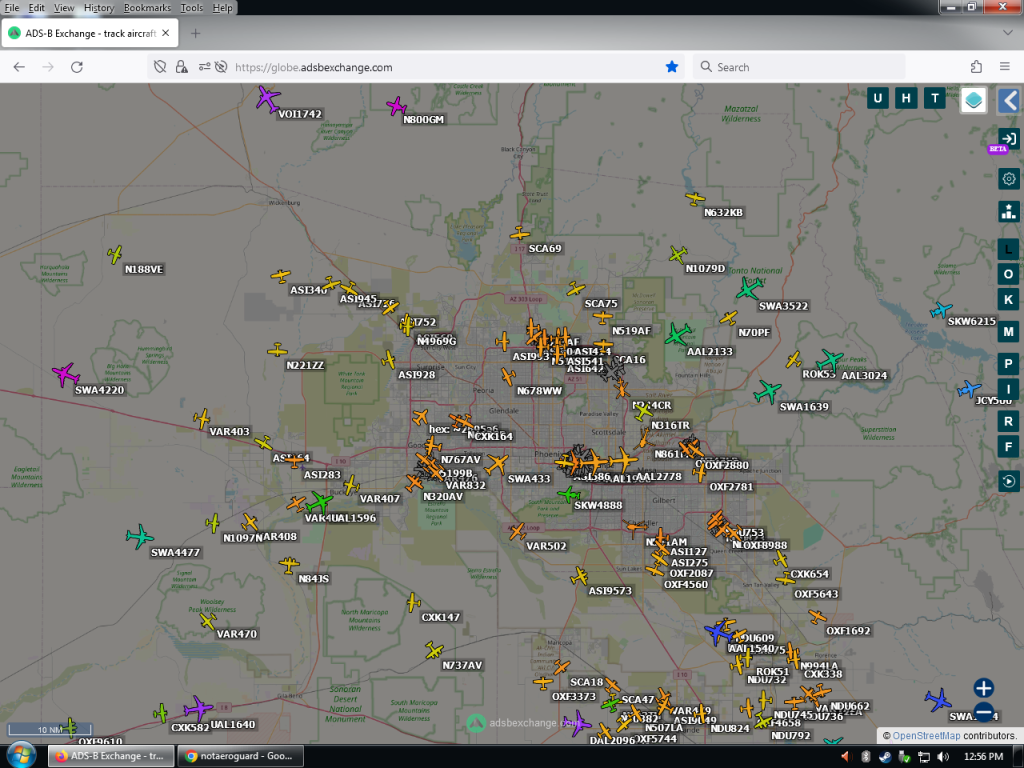The image size is (1024, 768).
Task: Open the extensions puzzle icon
Action: point(976,67)
